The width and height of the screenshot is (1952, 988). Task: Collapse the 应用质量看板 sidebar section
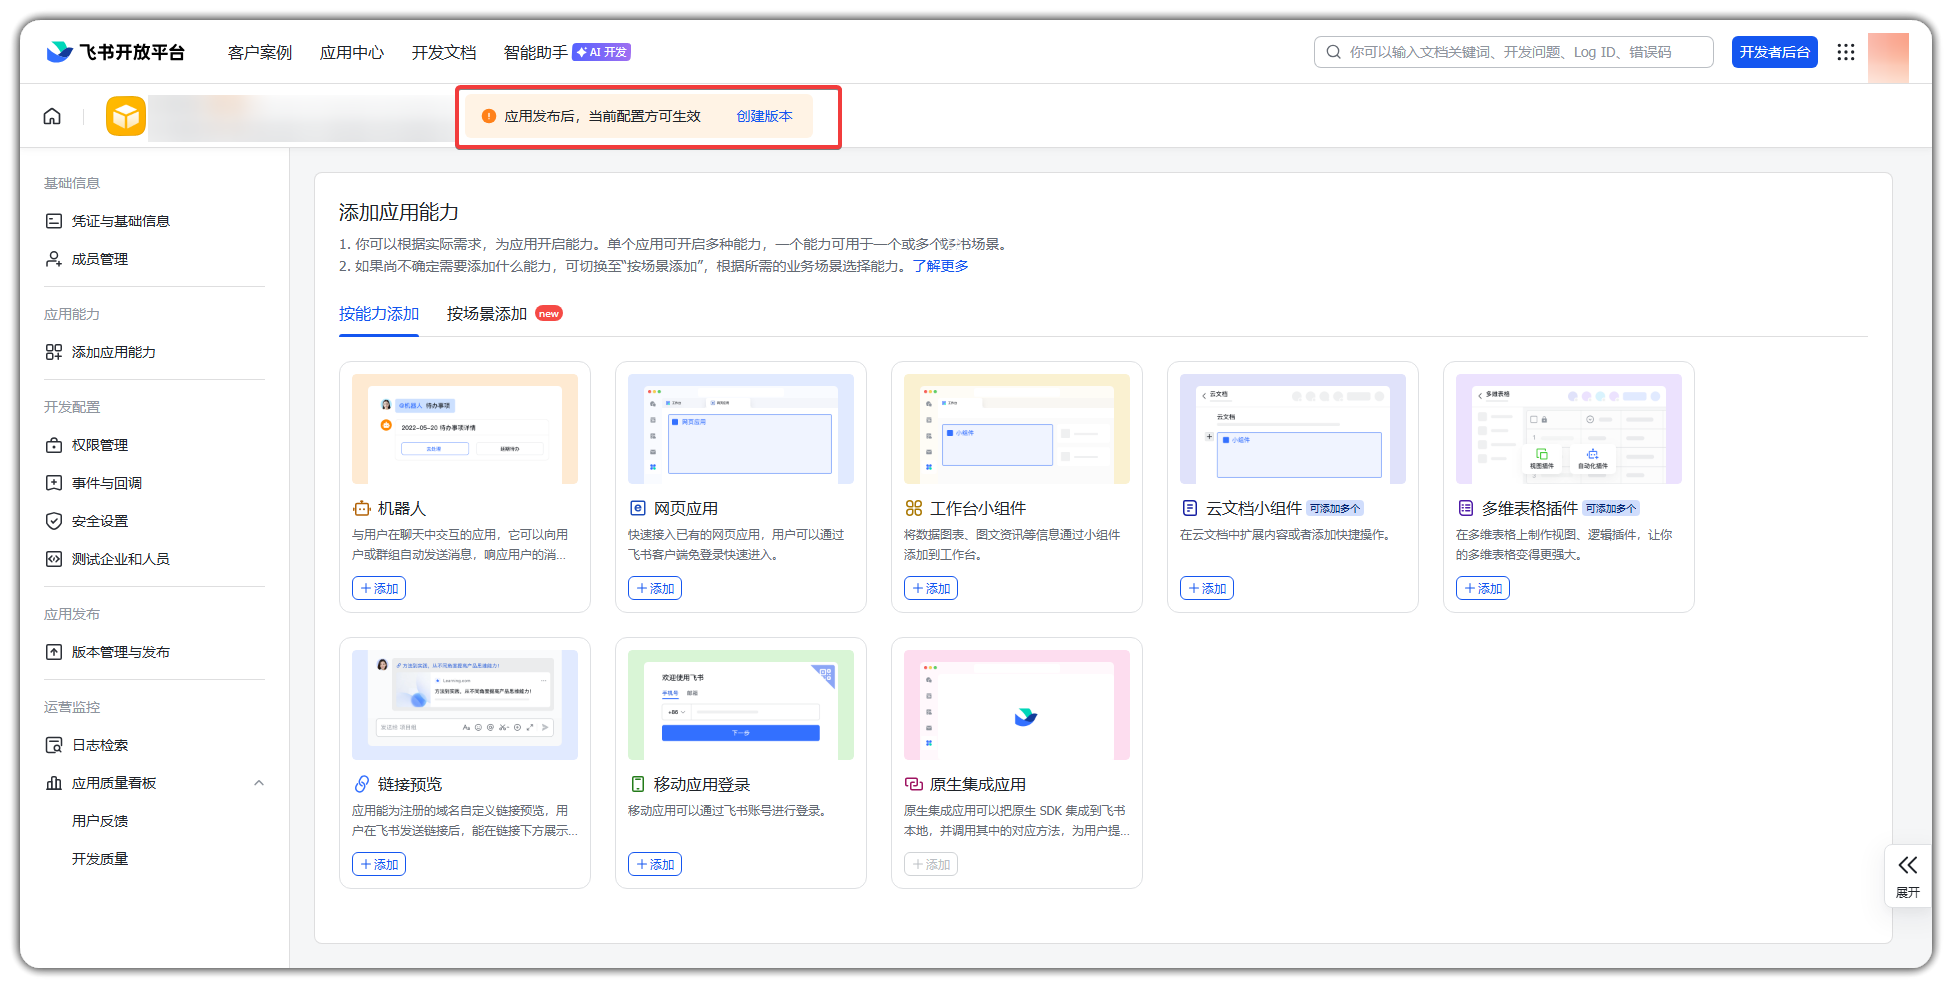(259, 783)
